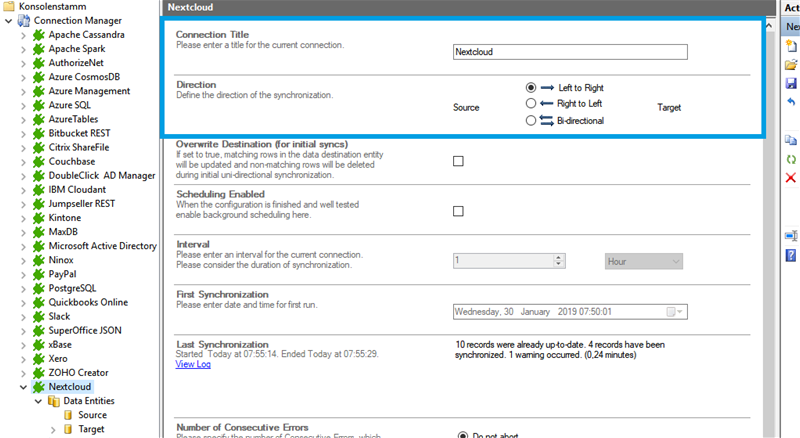Click the save disk icon in Actions pane
This screenshot has height=438, width=800.
[x=791, y=83]
